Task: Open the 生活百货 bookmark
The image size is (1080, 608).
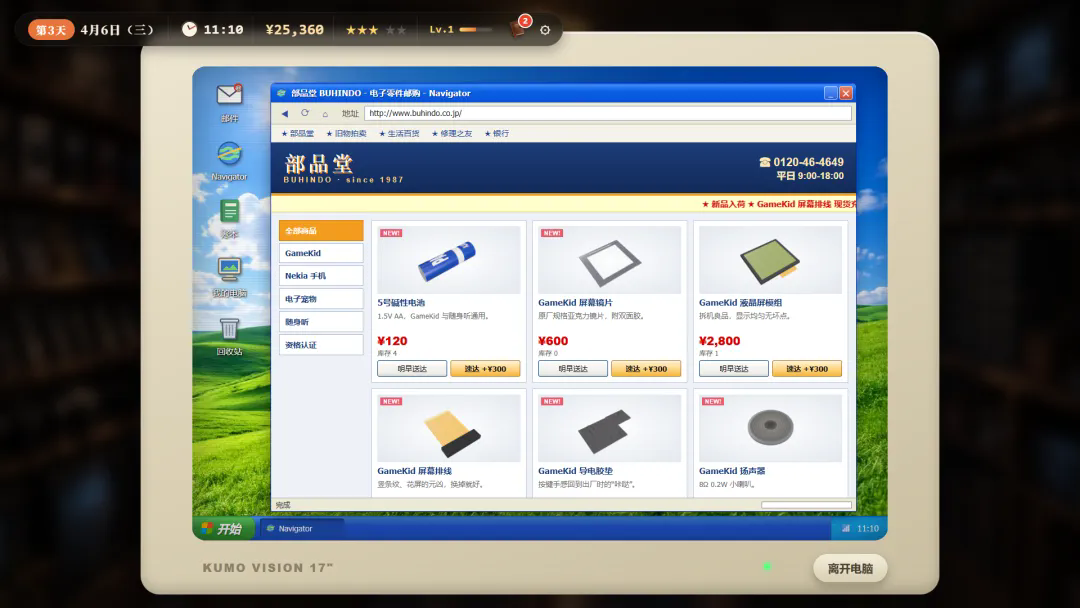Action: (399, 134)
